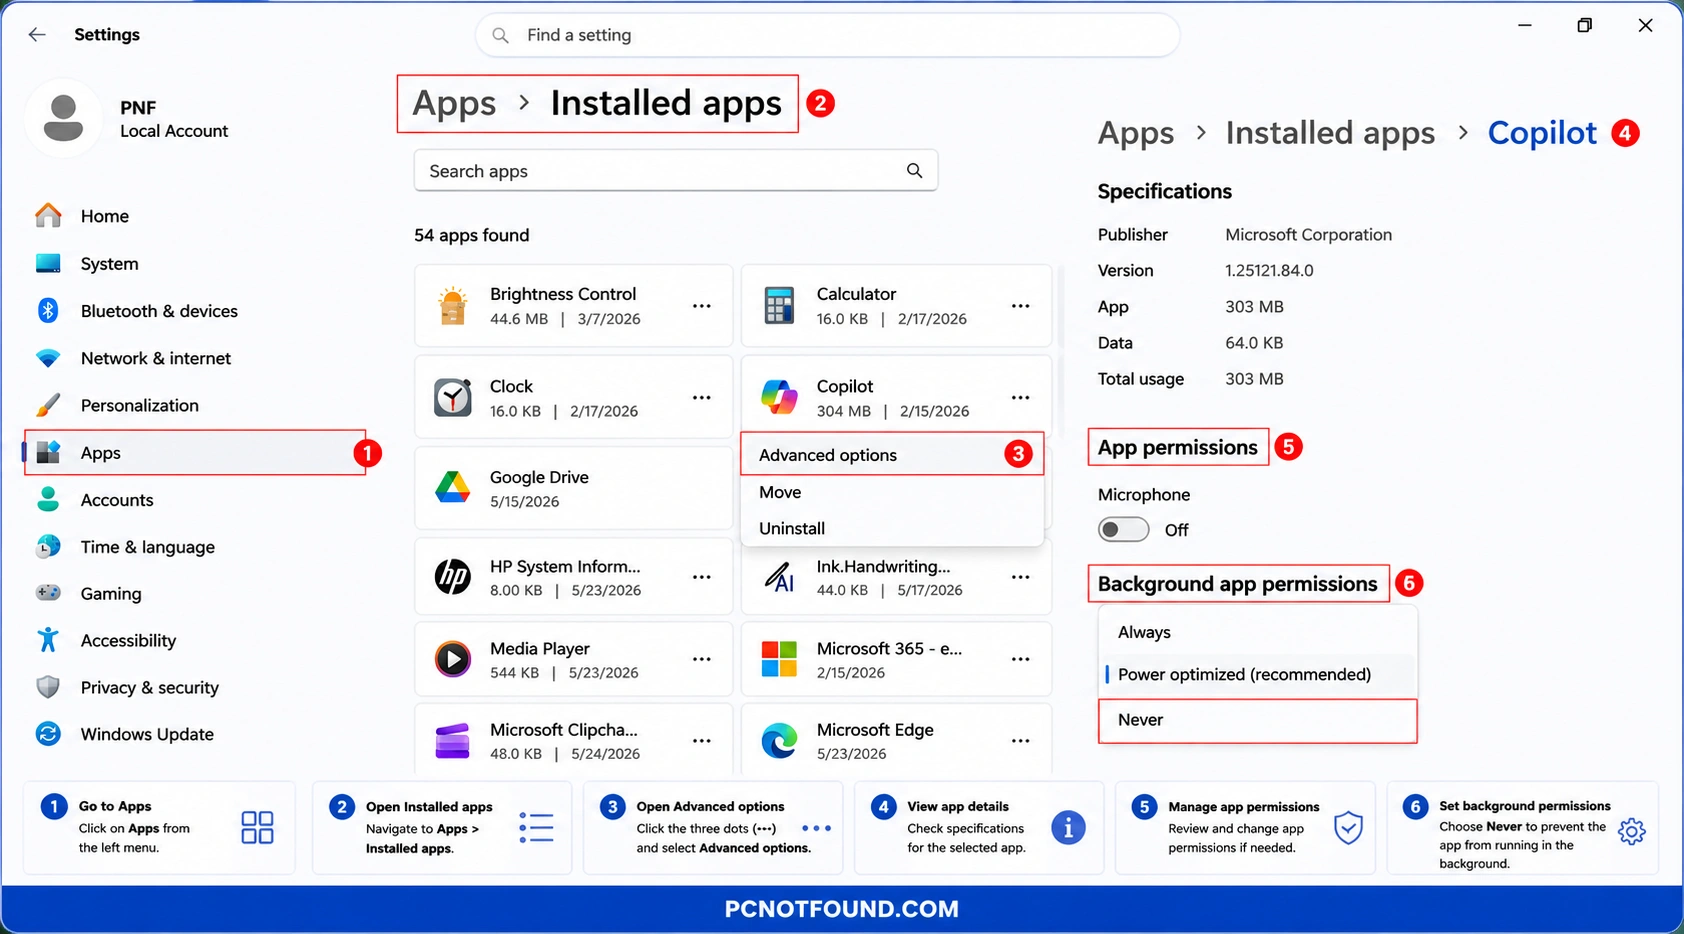The width and height of the screenshot is (1684, 934).
Task: Click the PNF user avatar icon
Action: [63, 118]
